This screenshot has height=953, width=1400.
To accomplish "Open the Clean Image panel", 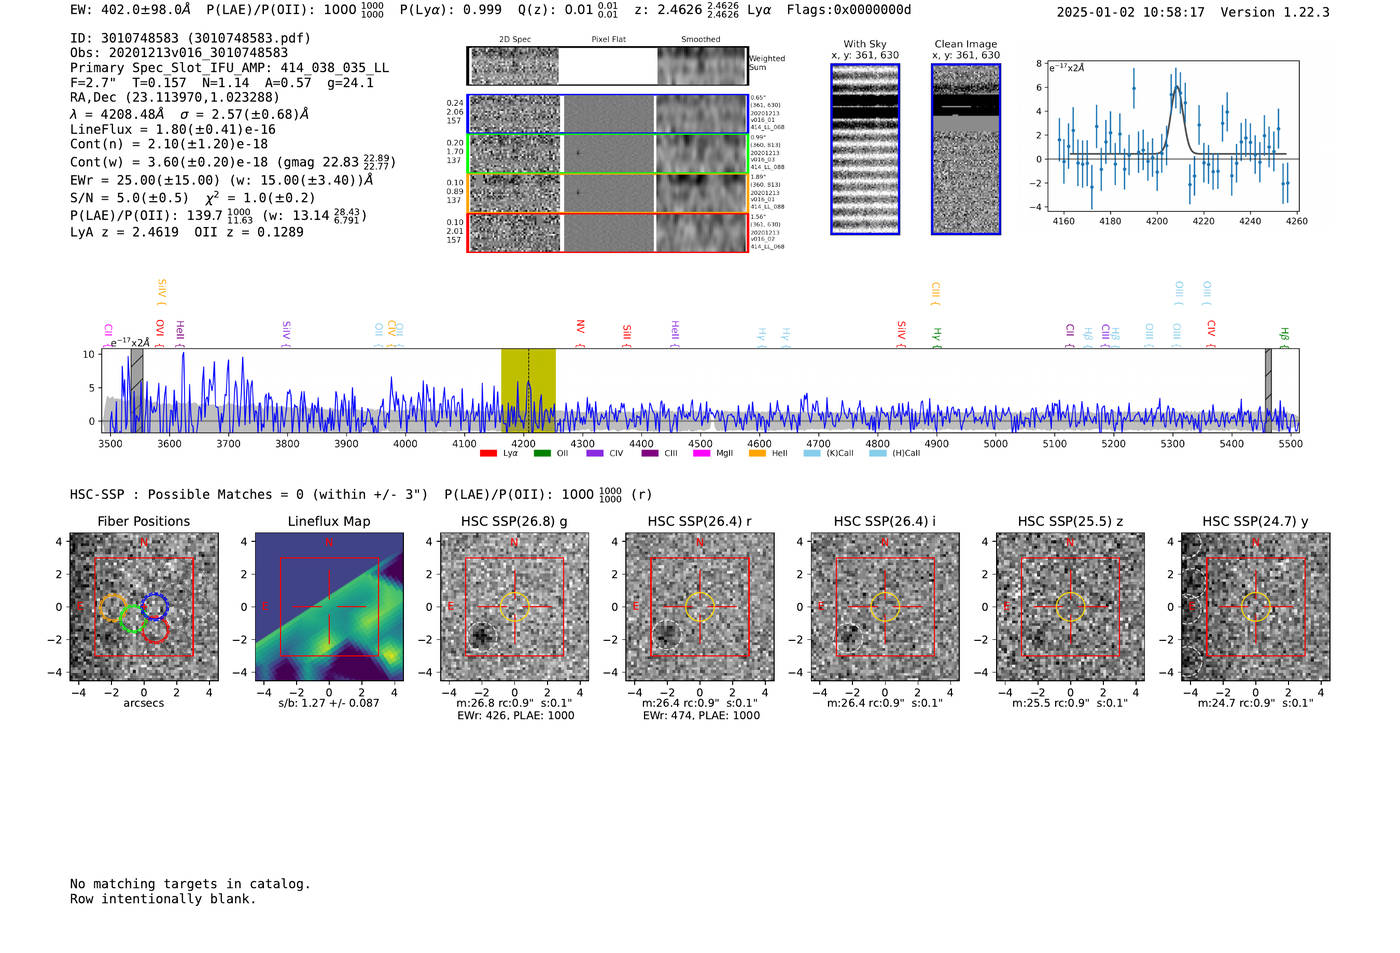I will click(966, 149).
